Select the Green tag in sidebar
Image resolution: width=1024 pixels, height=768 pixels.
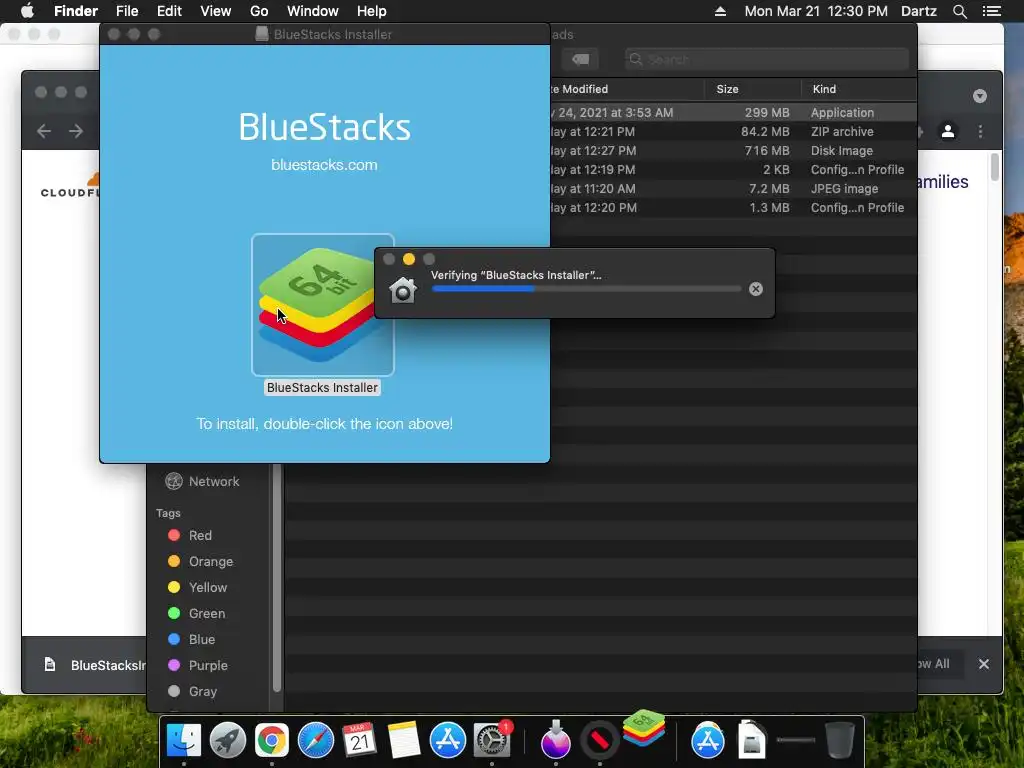(x=197, y=614)
